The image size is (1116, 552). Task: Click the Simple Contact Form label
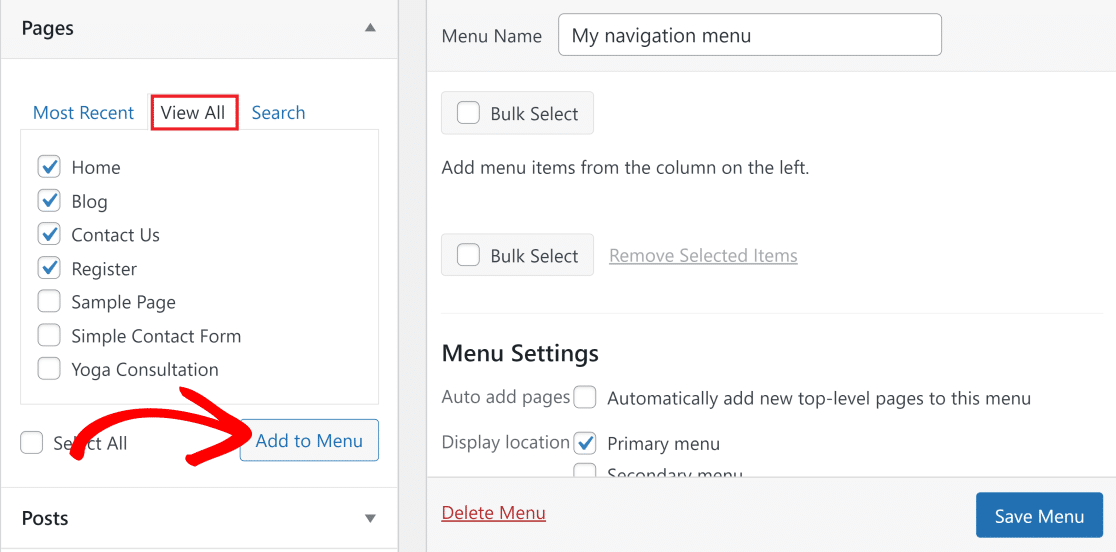156,336
